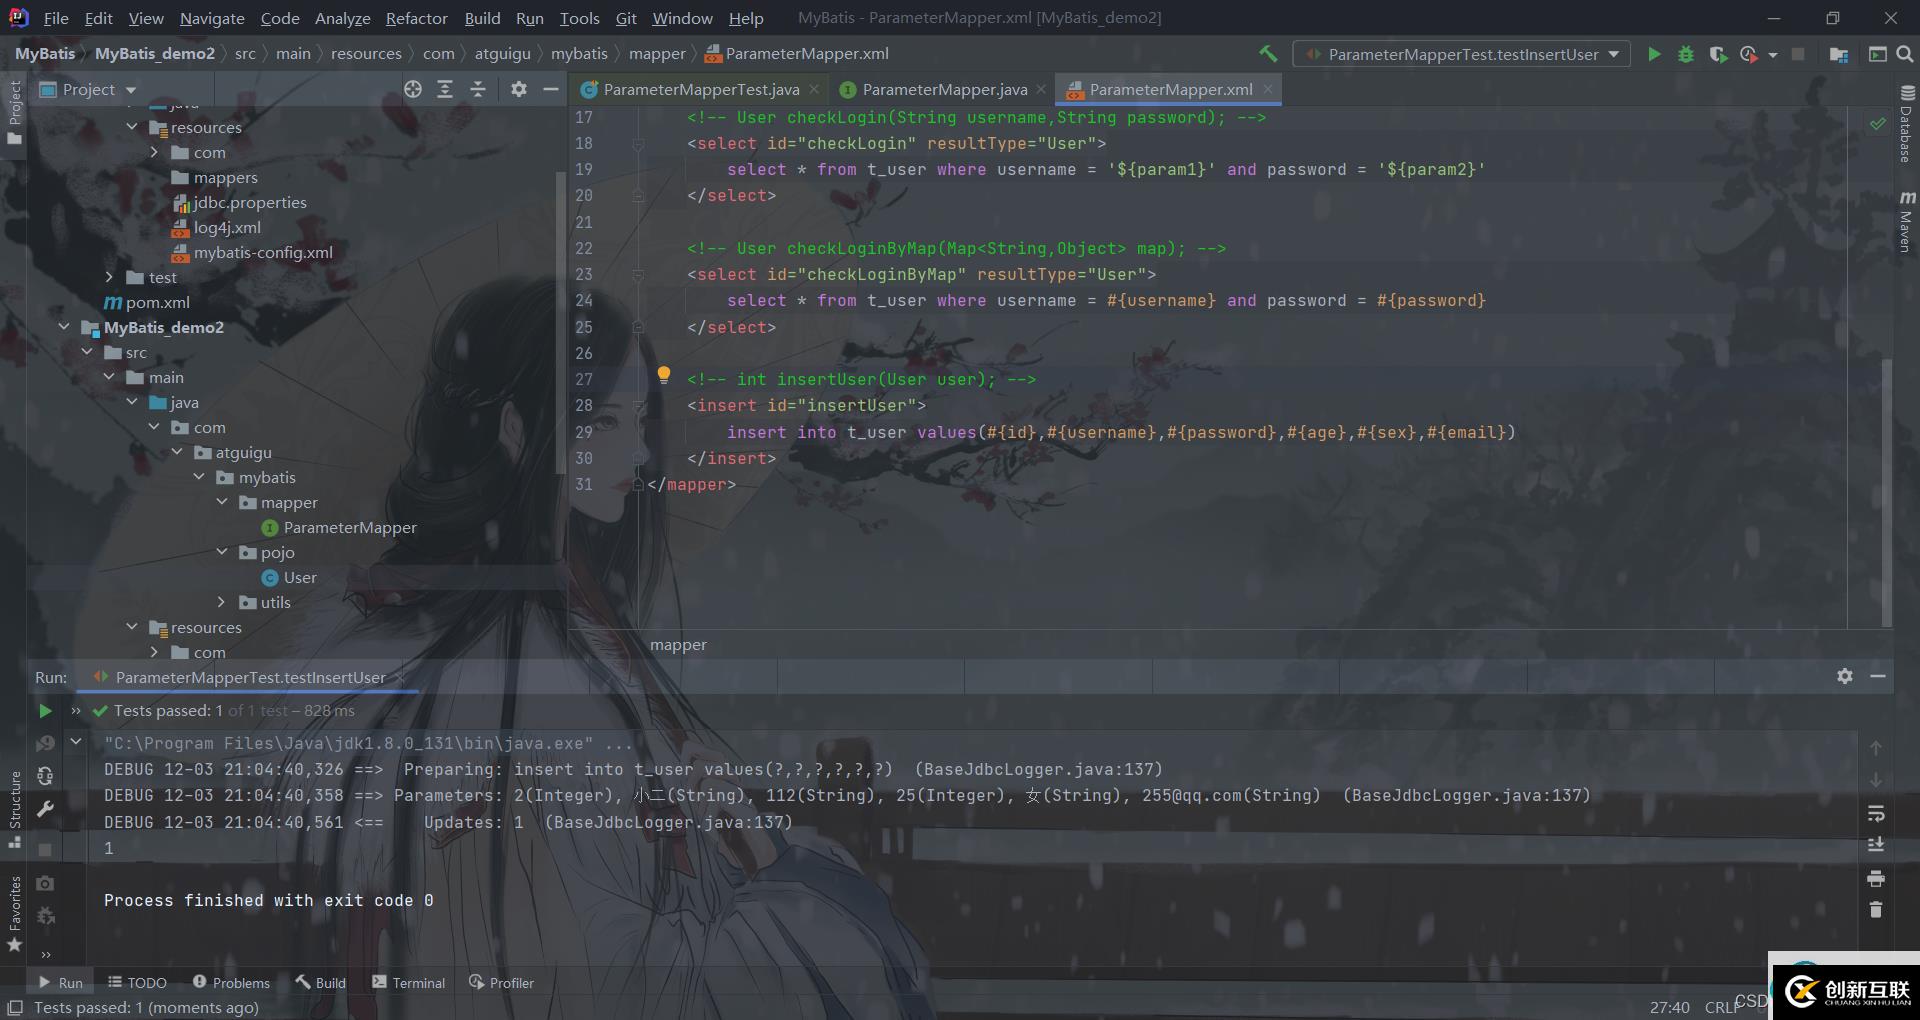The width and height of the screenshot is (1920, 1020).
Task: Toggle the Project tool window sidebar tab
Action: (x=14, y=111)
